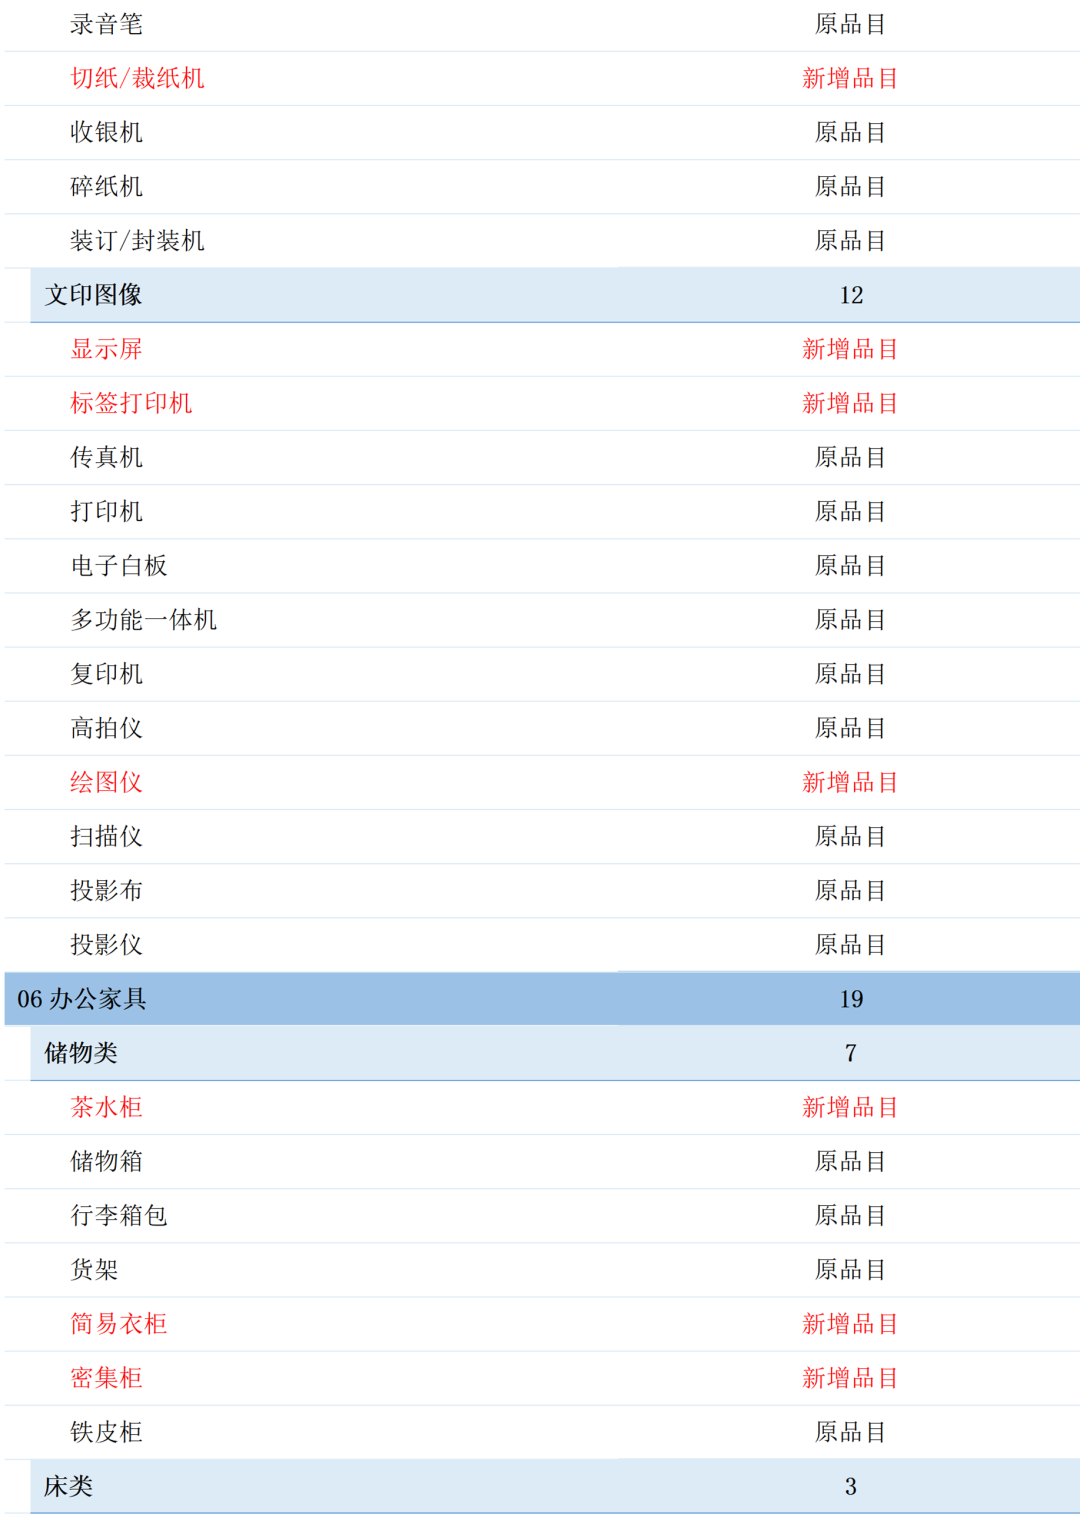Click the red 显示屏 new item
Image resolution: width=1080 pixels, height=1517 pixels.
tap(104, 350)
